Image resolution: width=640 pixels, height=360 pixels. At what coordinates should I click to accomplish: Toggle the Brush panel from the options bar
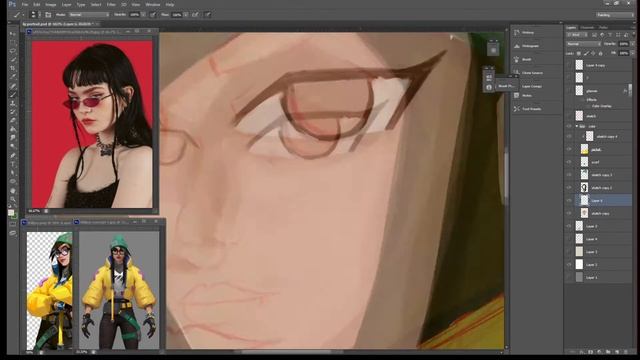click(x=48, y=15)
